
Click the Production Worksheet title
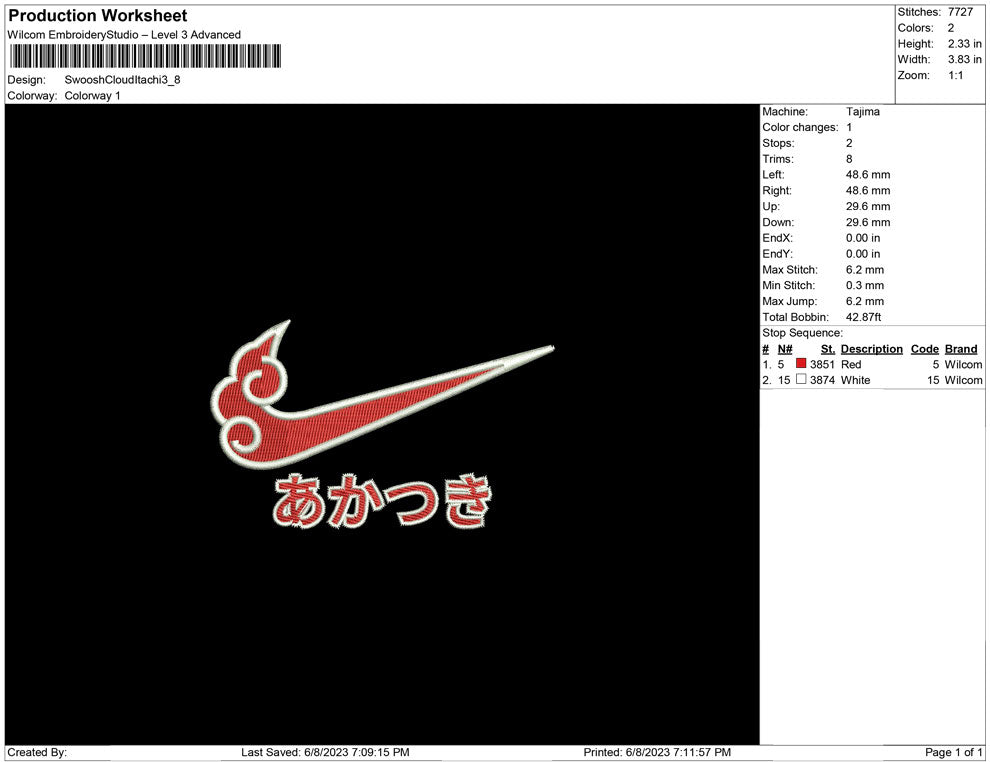pos(98,16)
